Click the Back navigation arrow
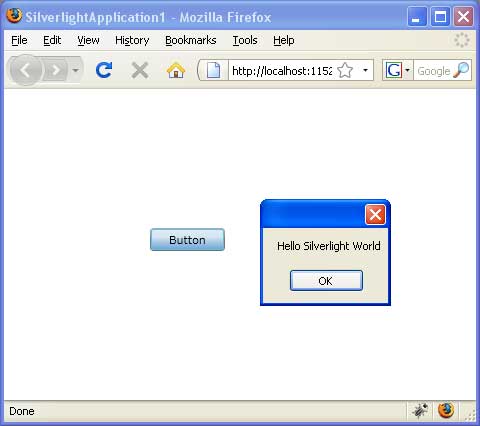The image size is (480, 426). tap(25, 70)
